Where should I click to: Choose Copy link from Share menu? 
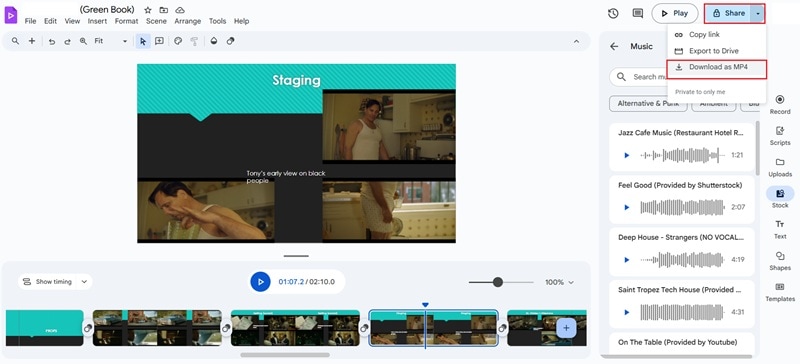(x=716, y=35)
